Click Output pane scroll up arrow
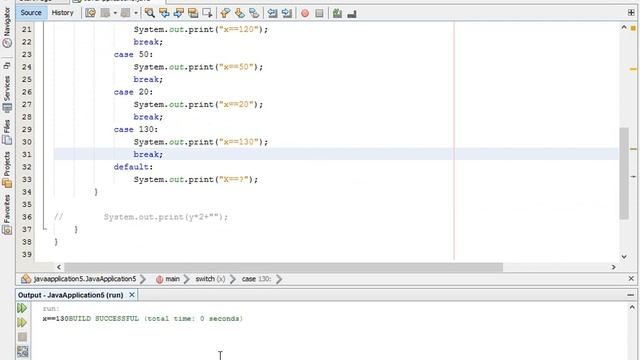This screenshot has width=640, height=360. click(632, 307)
